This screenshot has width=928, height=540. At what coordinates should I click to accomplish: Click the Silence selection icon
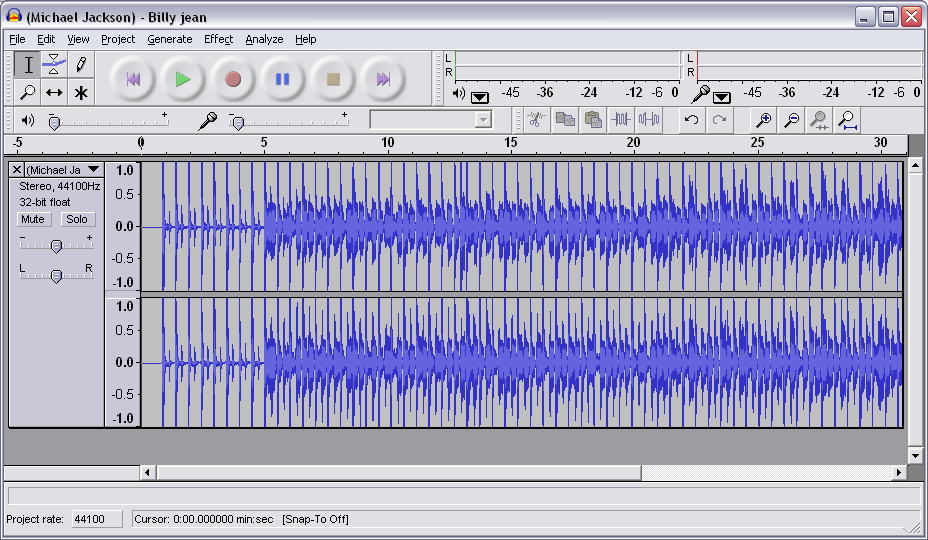point(649,120)
